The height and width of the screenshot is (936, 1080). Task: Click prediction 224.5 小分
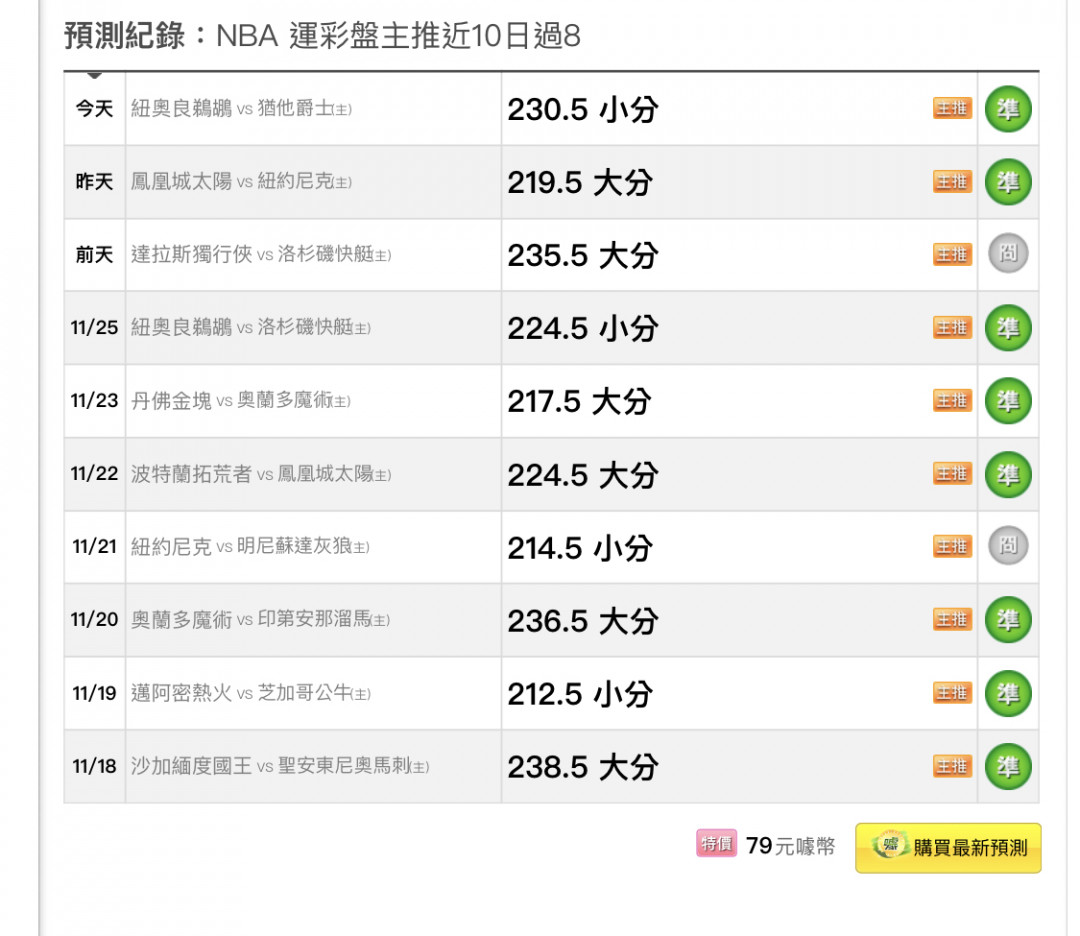(x=583, y=329)
